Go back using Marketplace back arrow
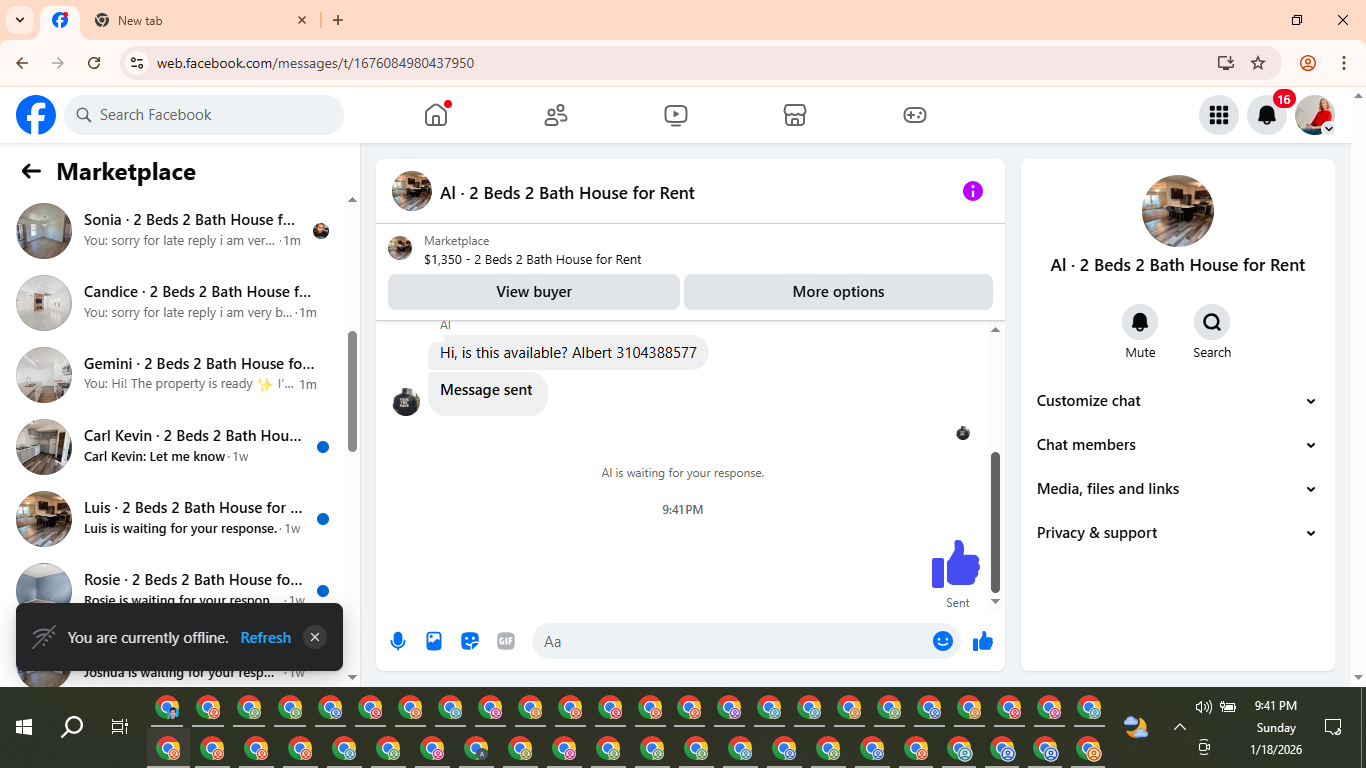The image size is (1366, 768). coord(31,171)
